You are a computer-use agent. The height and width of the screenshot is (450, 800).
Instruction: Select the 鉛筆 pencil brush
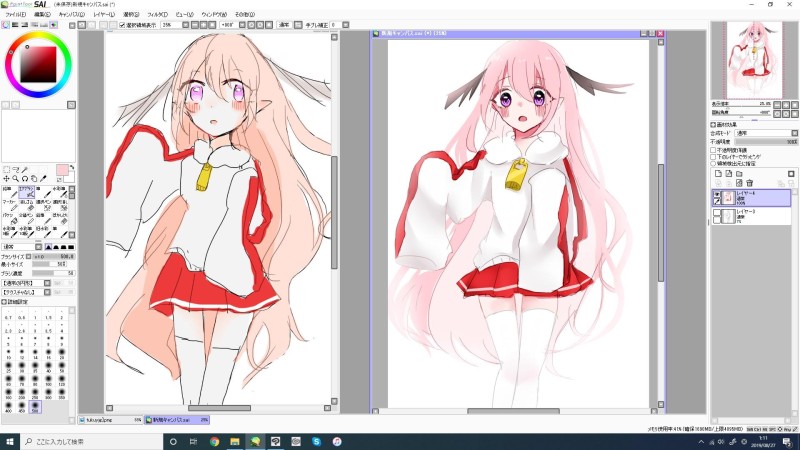point(10,192)
